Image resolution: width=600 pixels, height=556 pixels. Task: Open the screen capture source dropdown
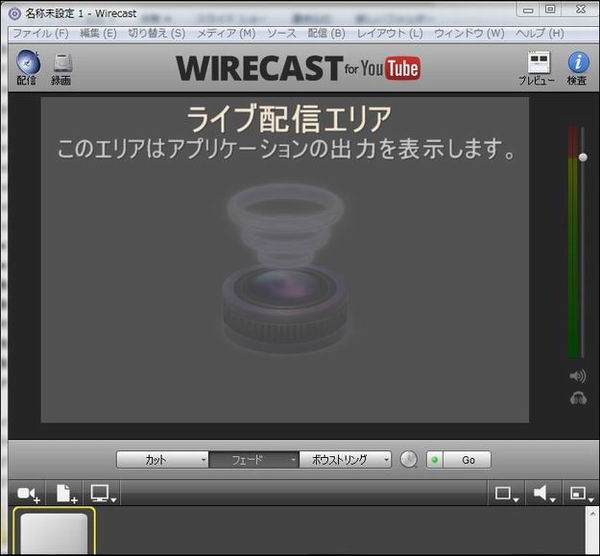(x=103, y=494)
